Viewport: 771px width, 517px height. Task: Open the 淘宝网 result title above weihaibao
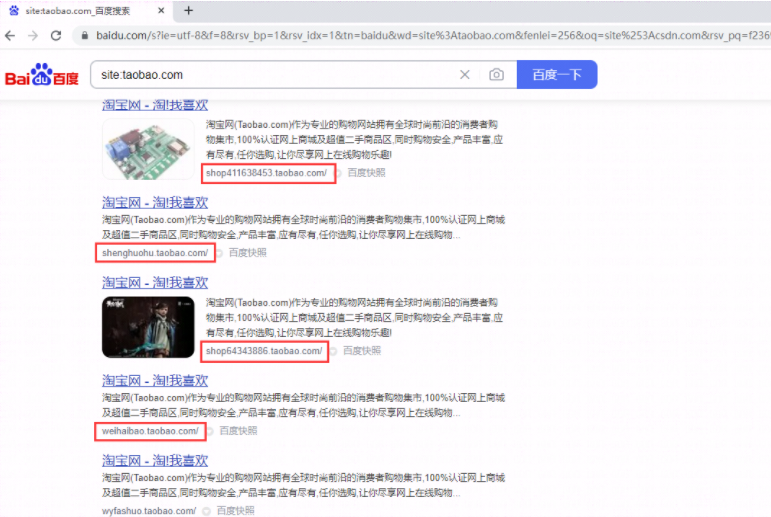click(x=155, y=380)
